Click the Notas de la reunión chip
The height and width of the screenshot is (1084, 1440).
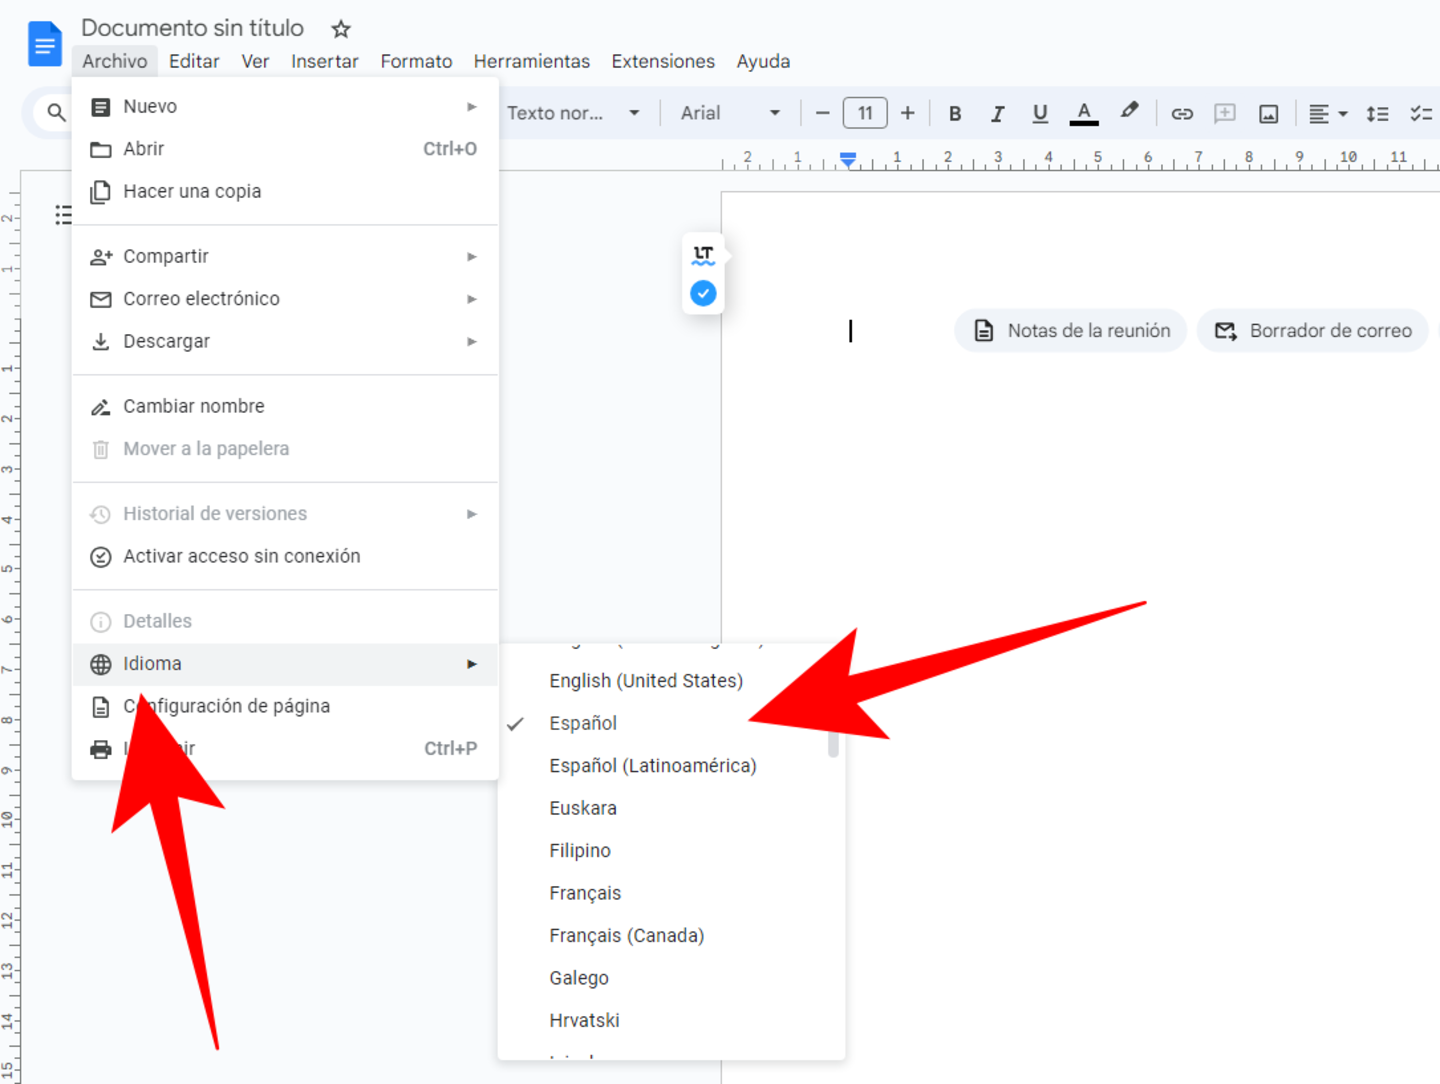(1071, 331)
